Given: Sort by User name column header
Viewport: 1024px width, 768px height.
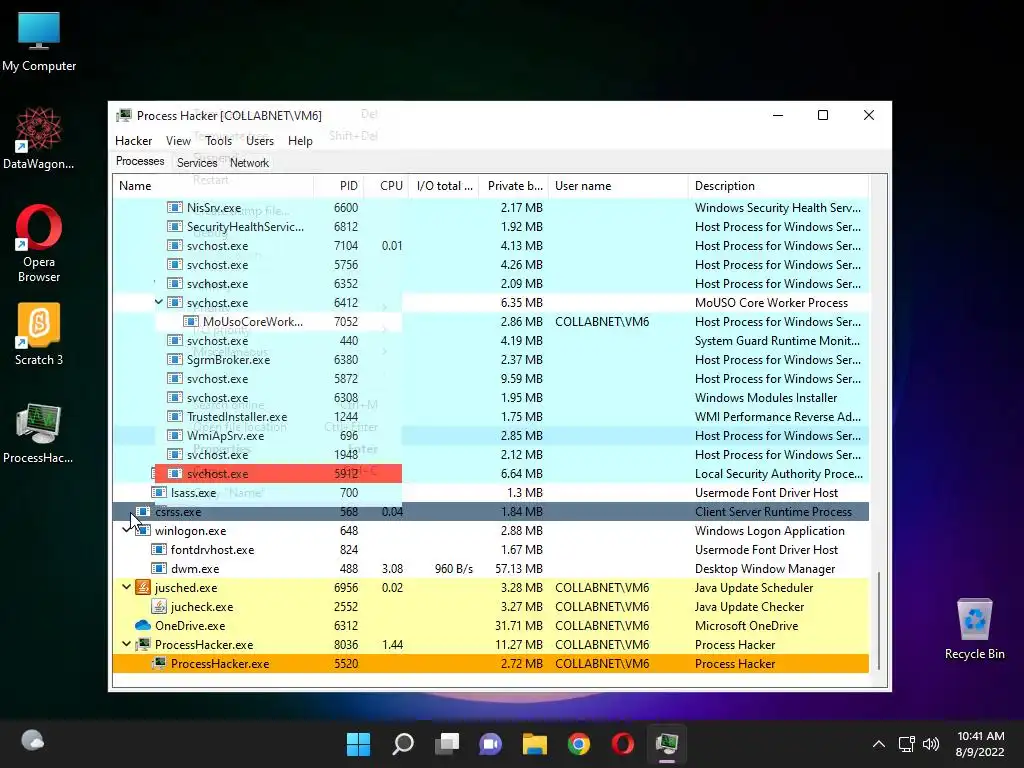Looking at the screenshot, I should pyautogui.click(x=618, y=185).
